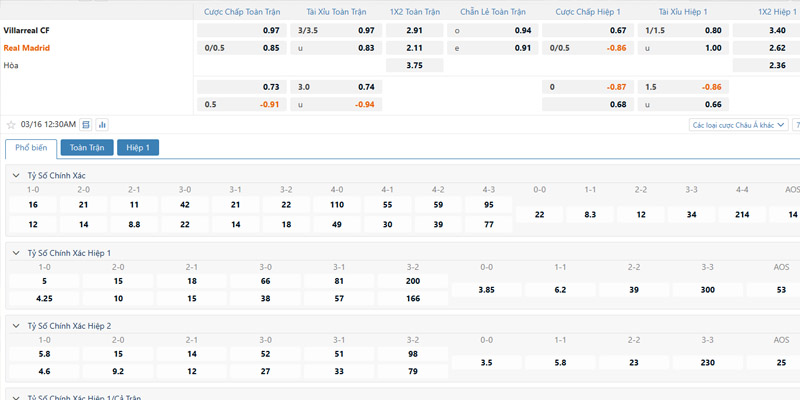Image resolution: width=800 pixels, height=400 pixels.
Task: Bet correct score 1-0 at odds 16
Action: coord(33,205)
